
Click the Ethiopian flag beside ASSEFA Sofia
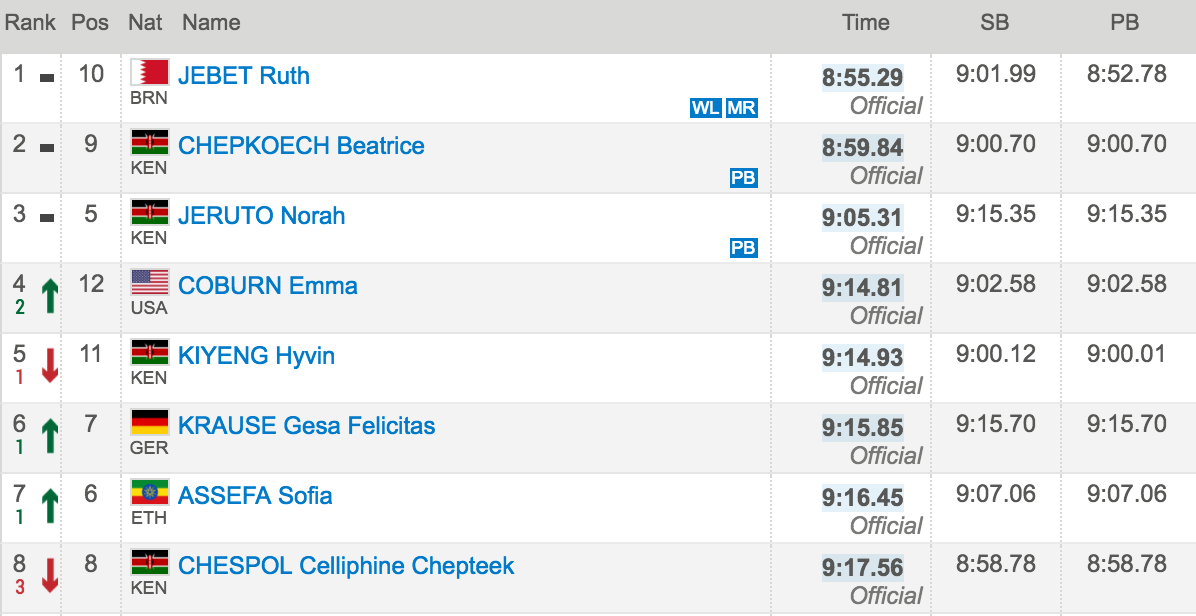point(150,493)
